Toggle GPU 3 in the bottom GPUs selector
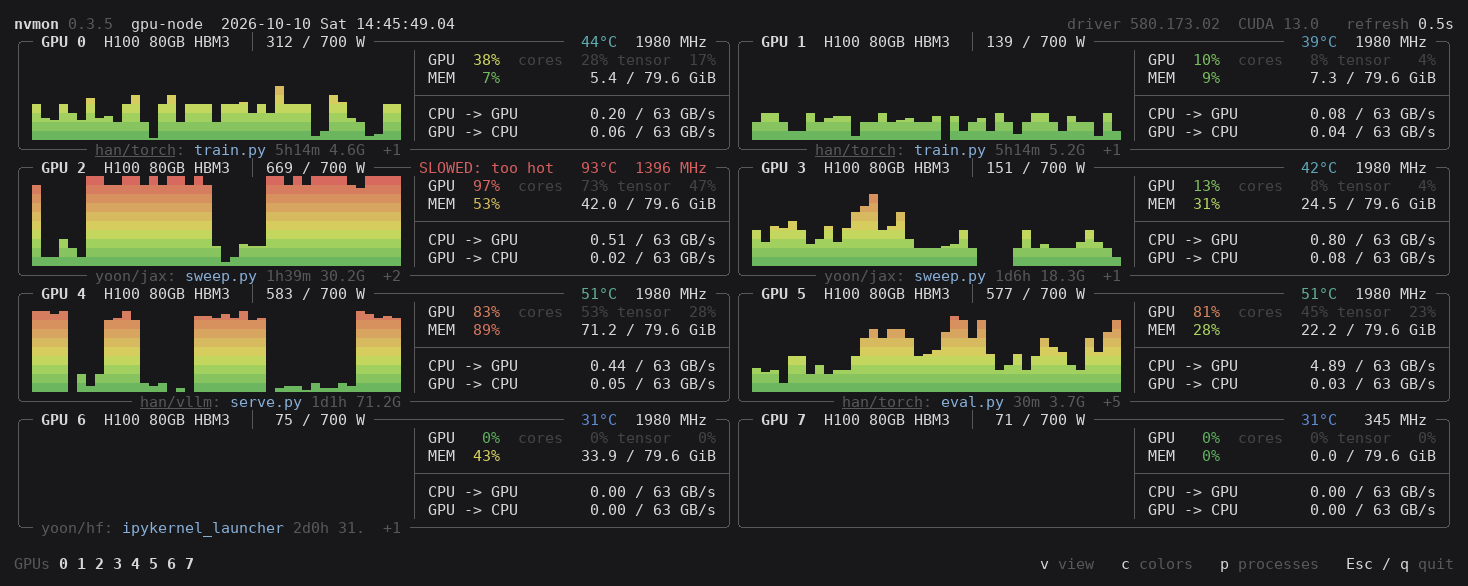This screenshot has height=586, width=1468. coord(118,564)
